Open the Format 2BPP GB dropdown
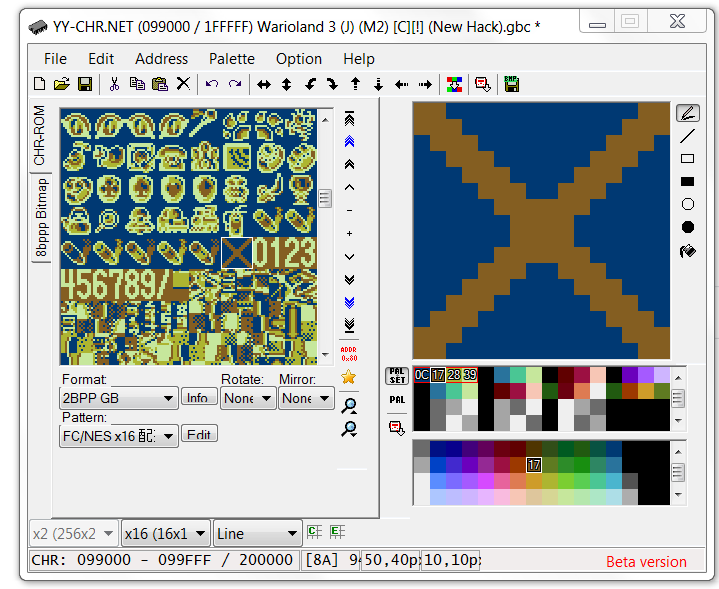Screen dimensions: 719x589 click(x=119, y=398)
